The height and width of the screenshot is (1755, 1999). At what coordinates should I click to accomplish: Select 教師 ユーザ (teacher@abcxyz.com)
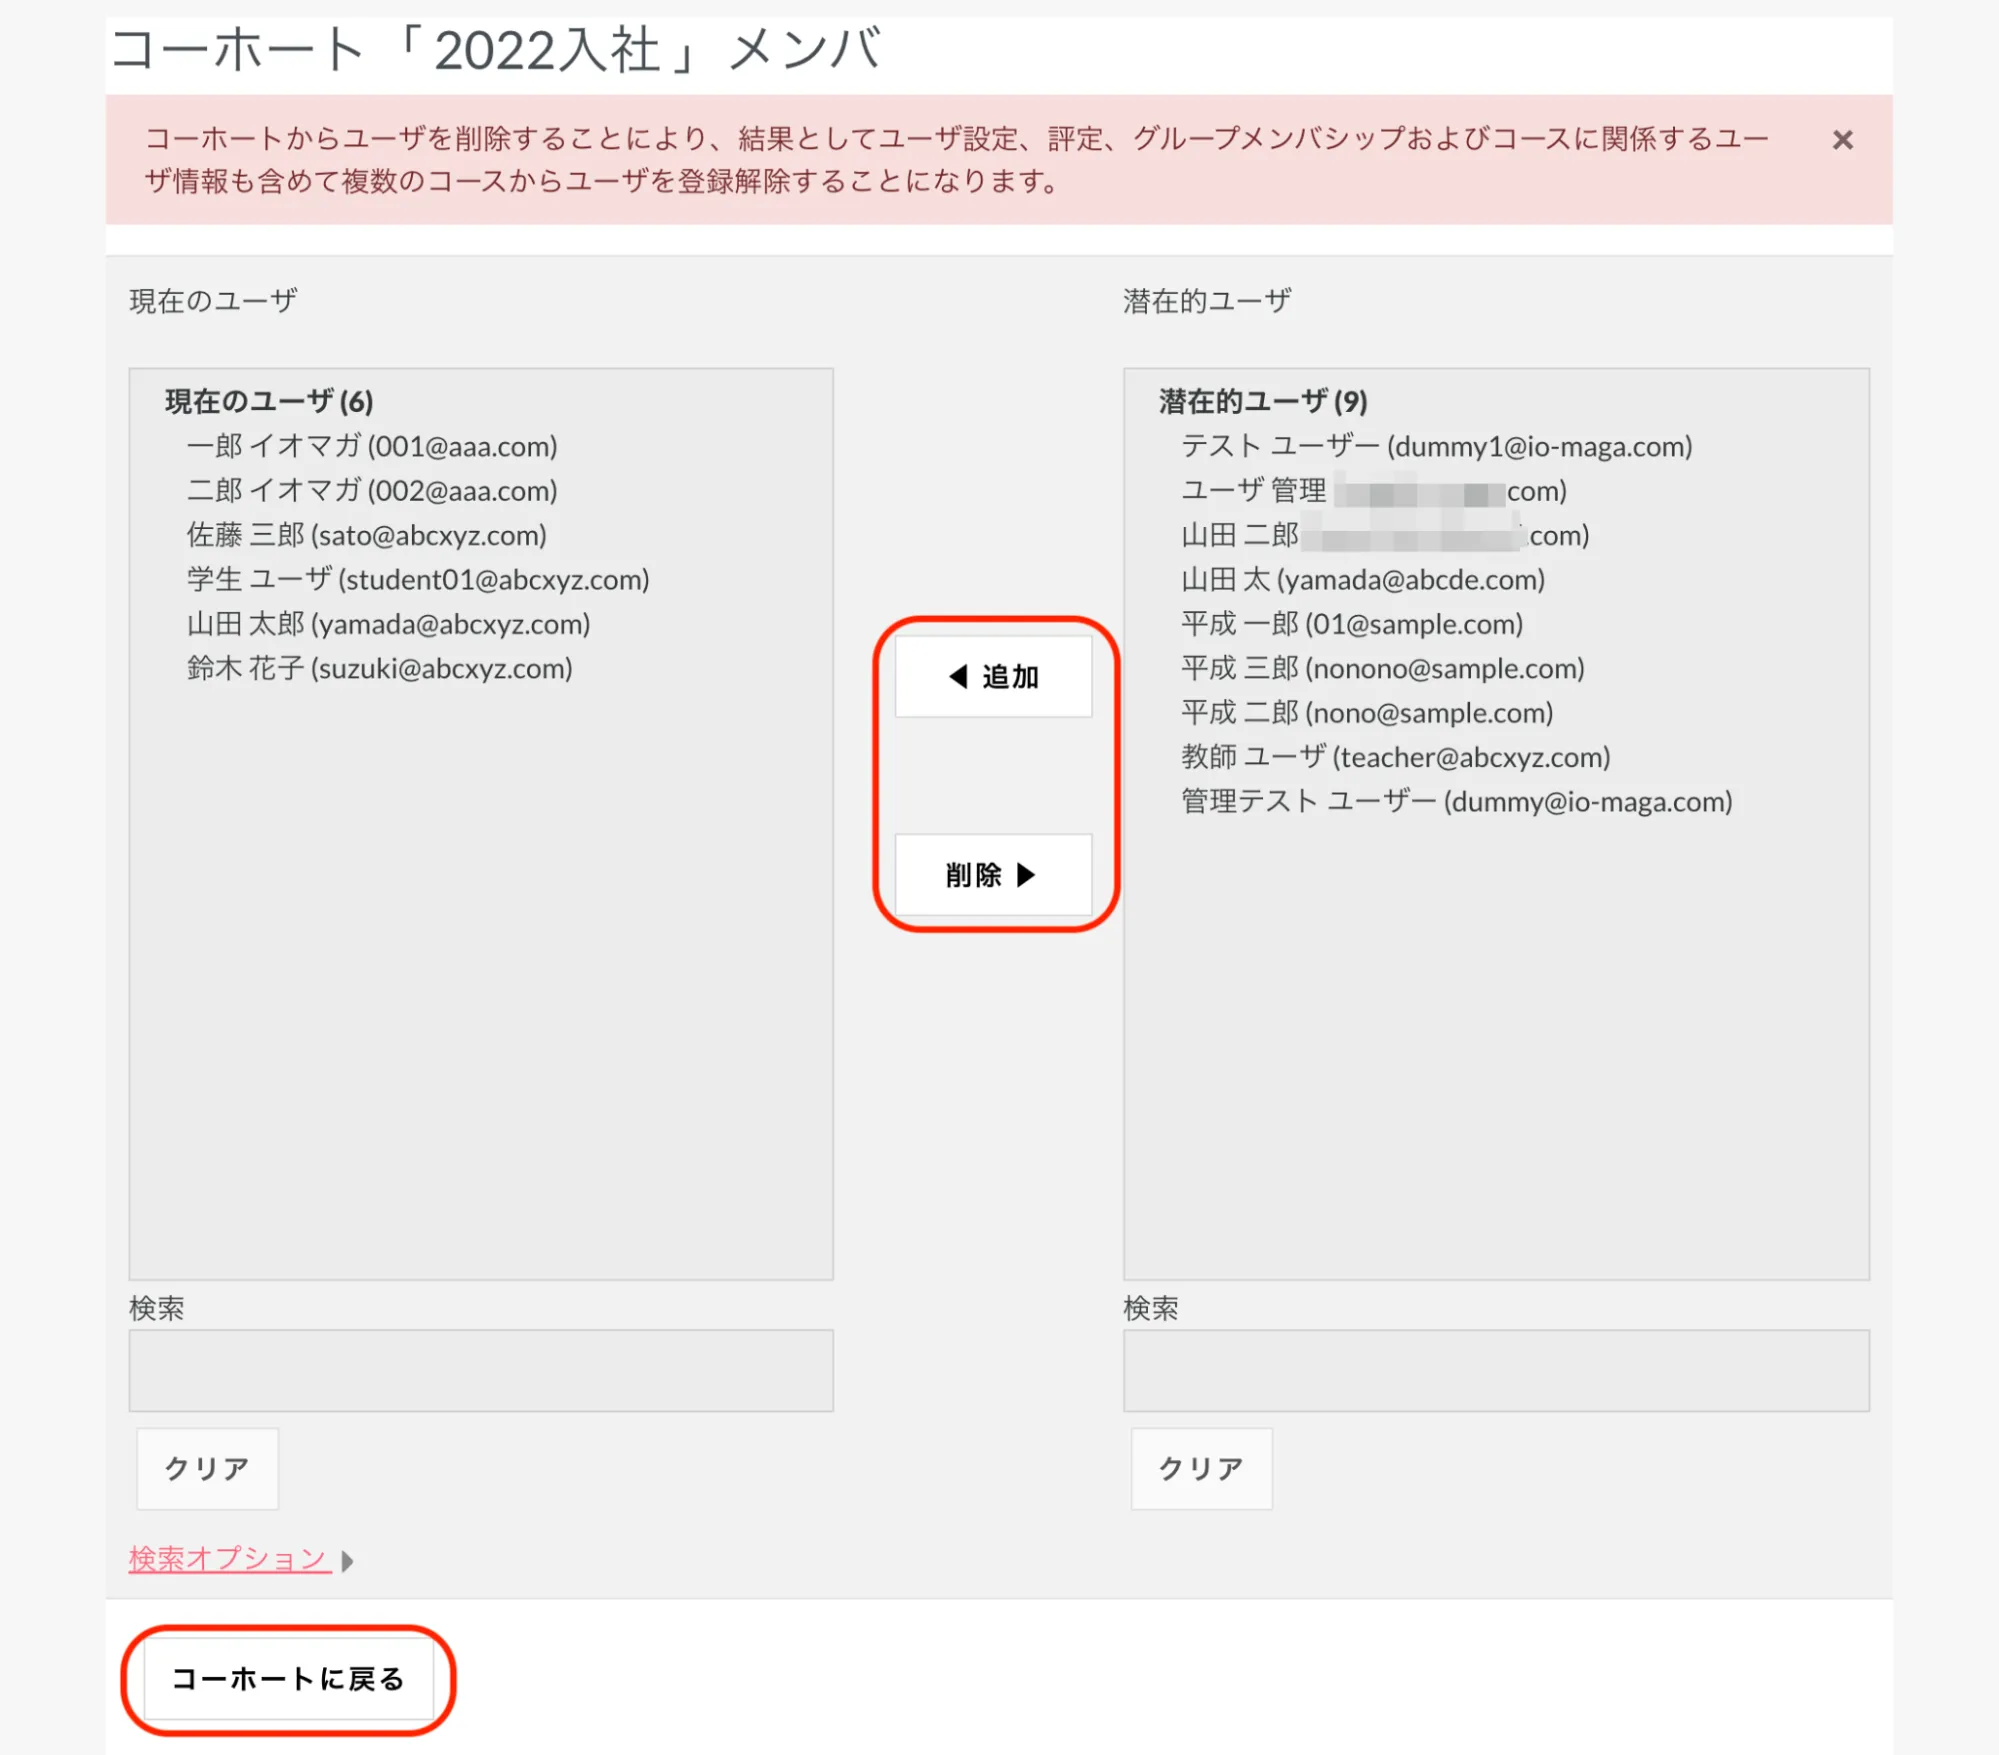pos(1396,757)
